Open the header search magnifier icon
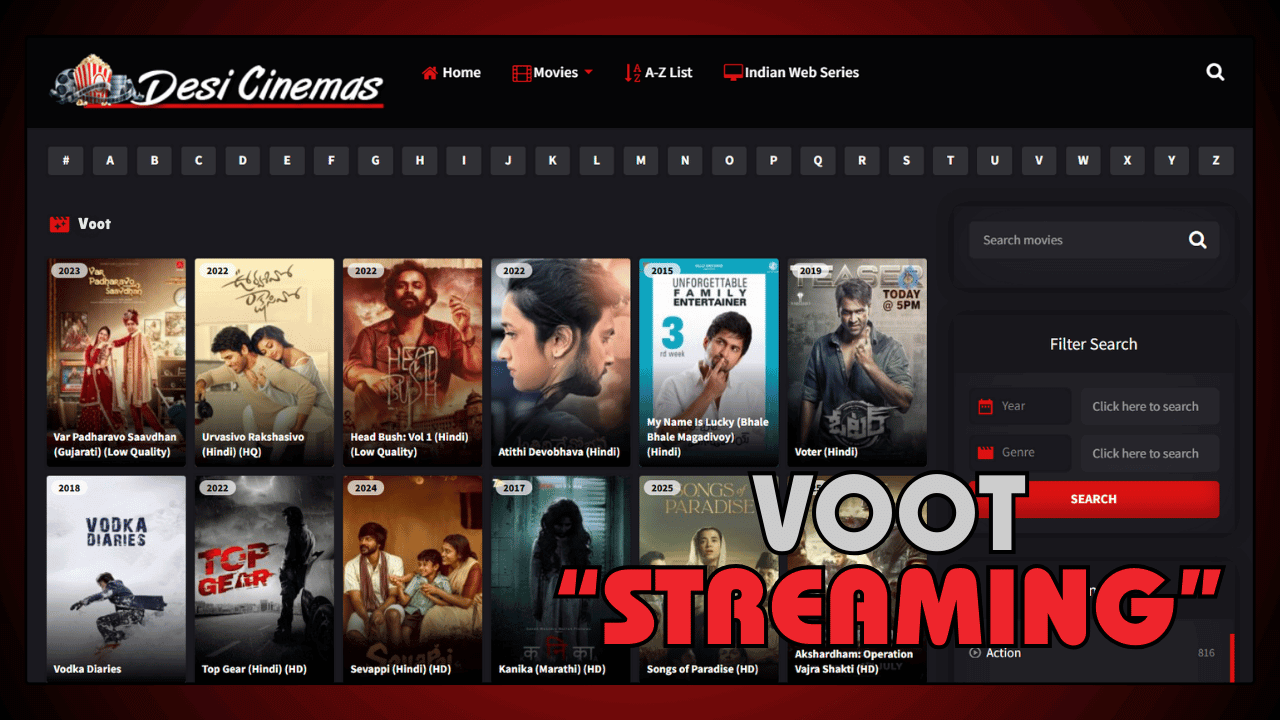Image resolution: width=1280 pixels, height=720 pixels. (1215, 72)
